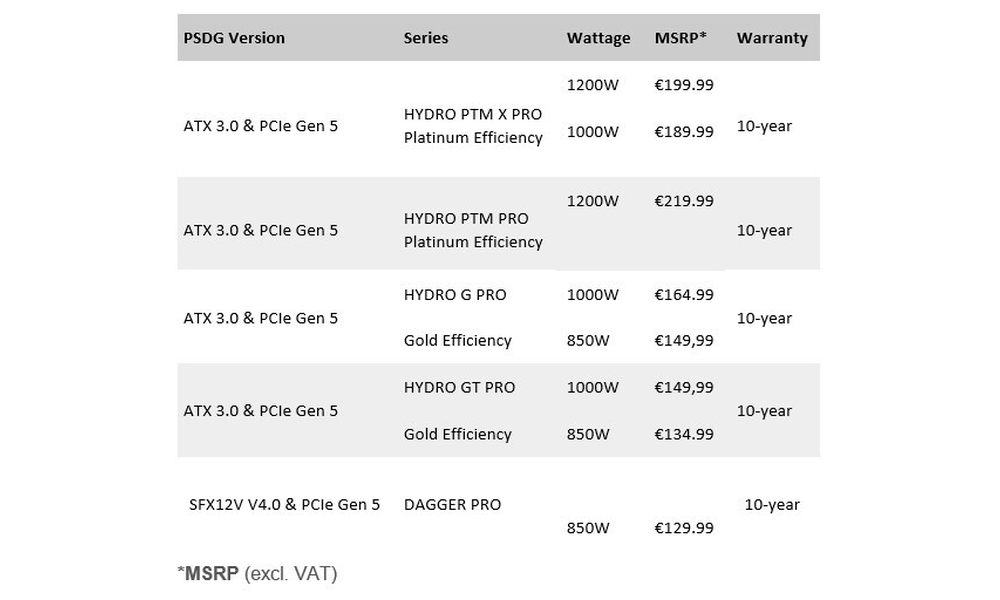1000x600 pixels.
Task: Select the €134.99 price cell
Action: (684, 434)
